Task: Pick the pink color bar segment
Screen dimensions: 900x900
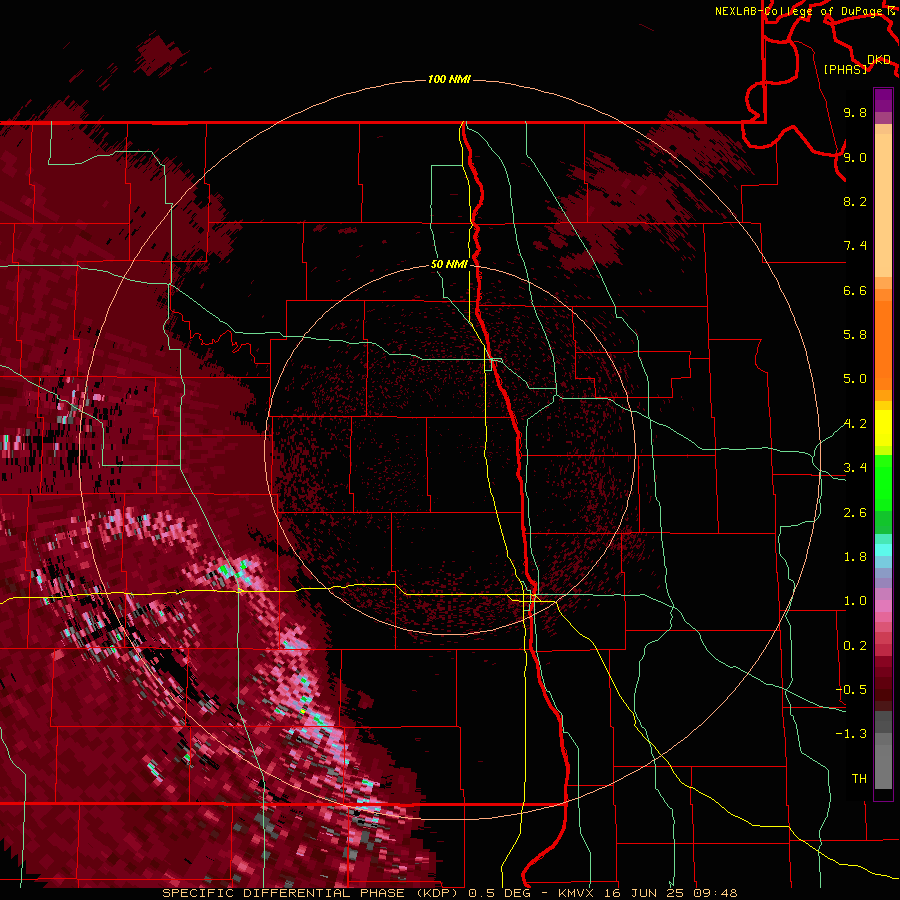Action: (883, 606)
